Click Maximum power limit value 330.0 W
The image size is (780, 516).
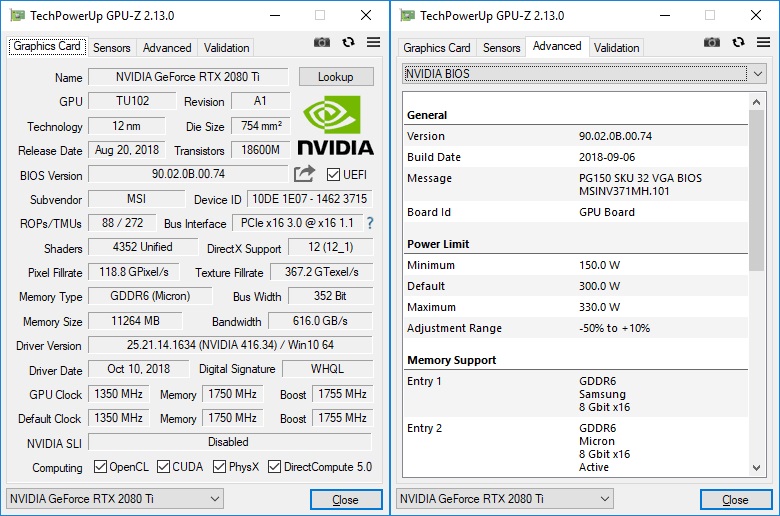coord(599,308)
